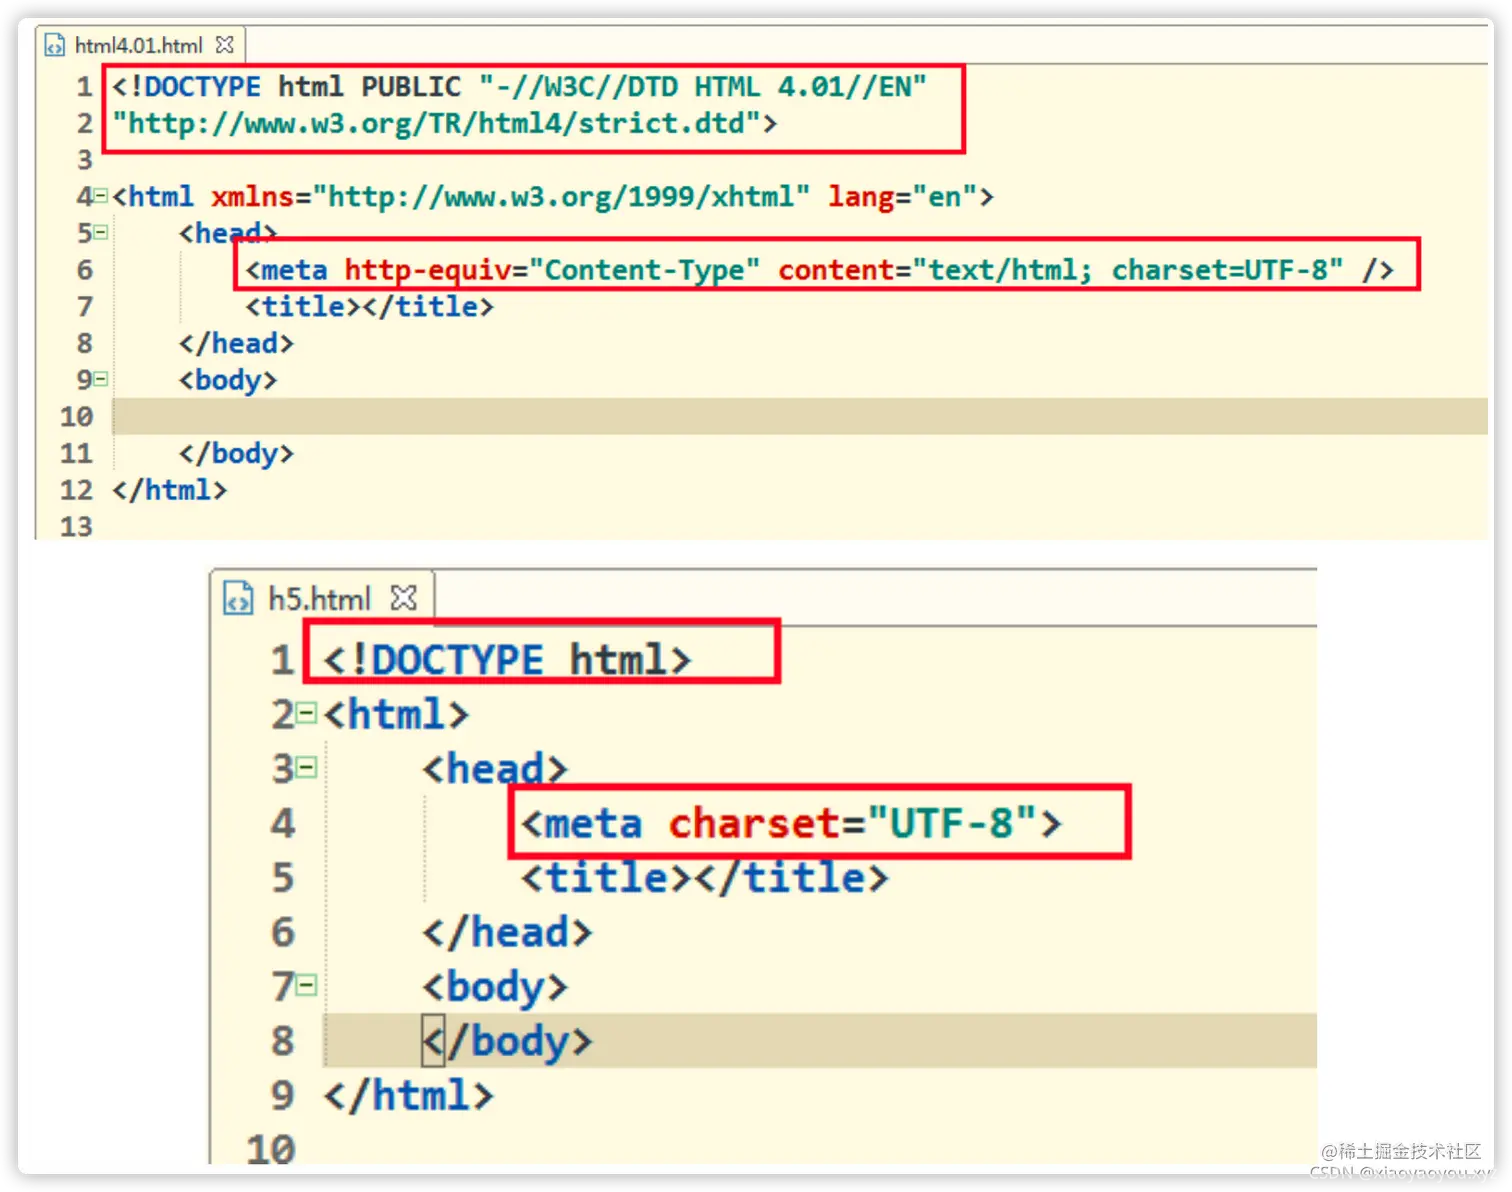Close the h5.html tab
The height and width of the screenshot is (1192, 1512).
pos(403,598)
